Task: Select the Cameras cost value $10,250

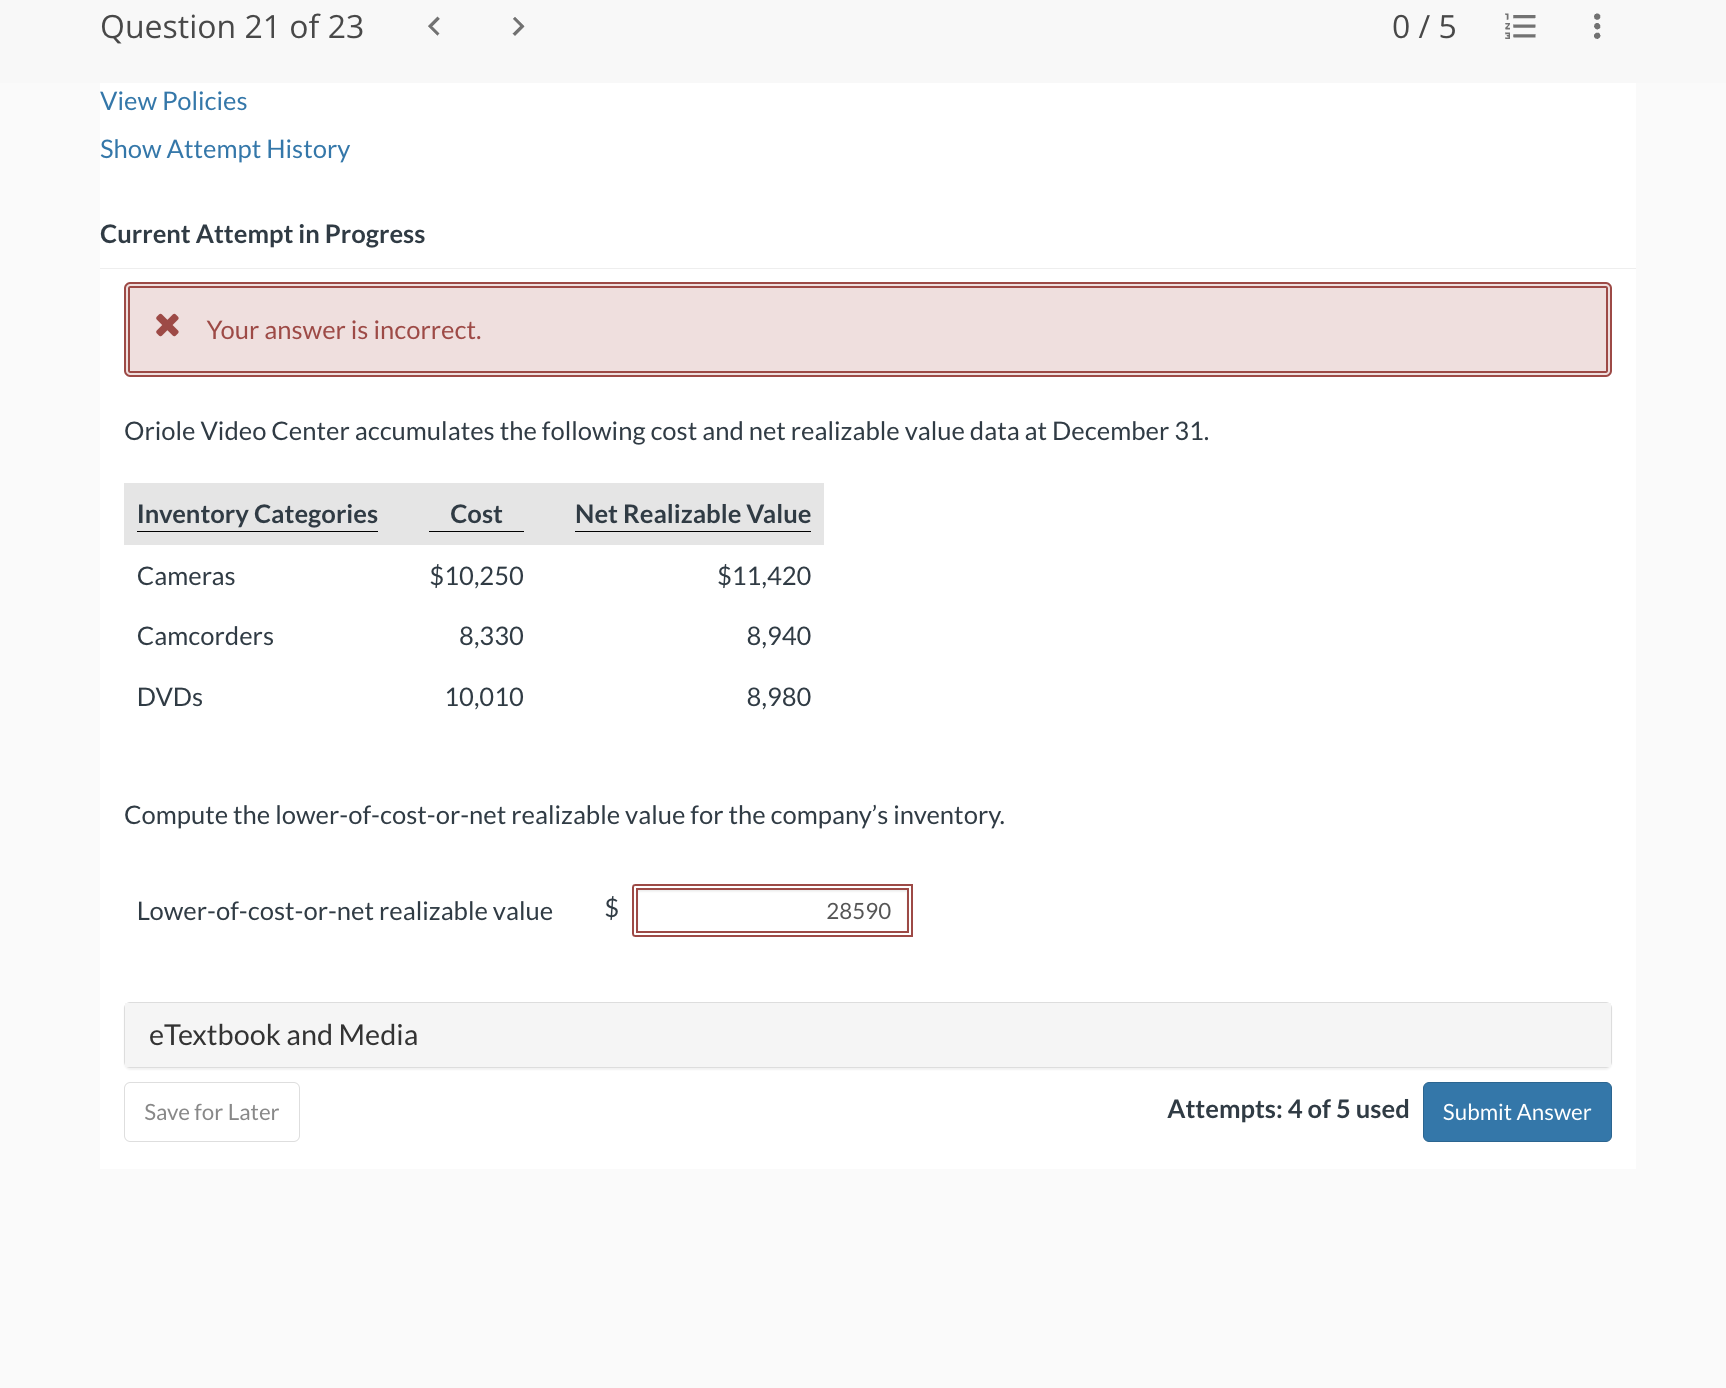Action: (477, 576)
